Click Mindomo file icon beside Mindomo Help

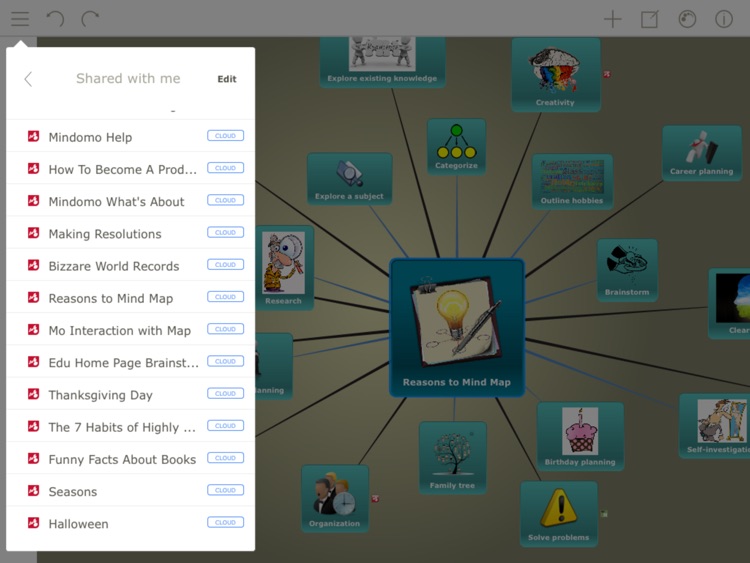33,136
